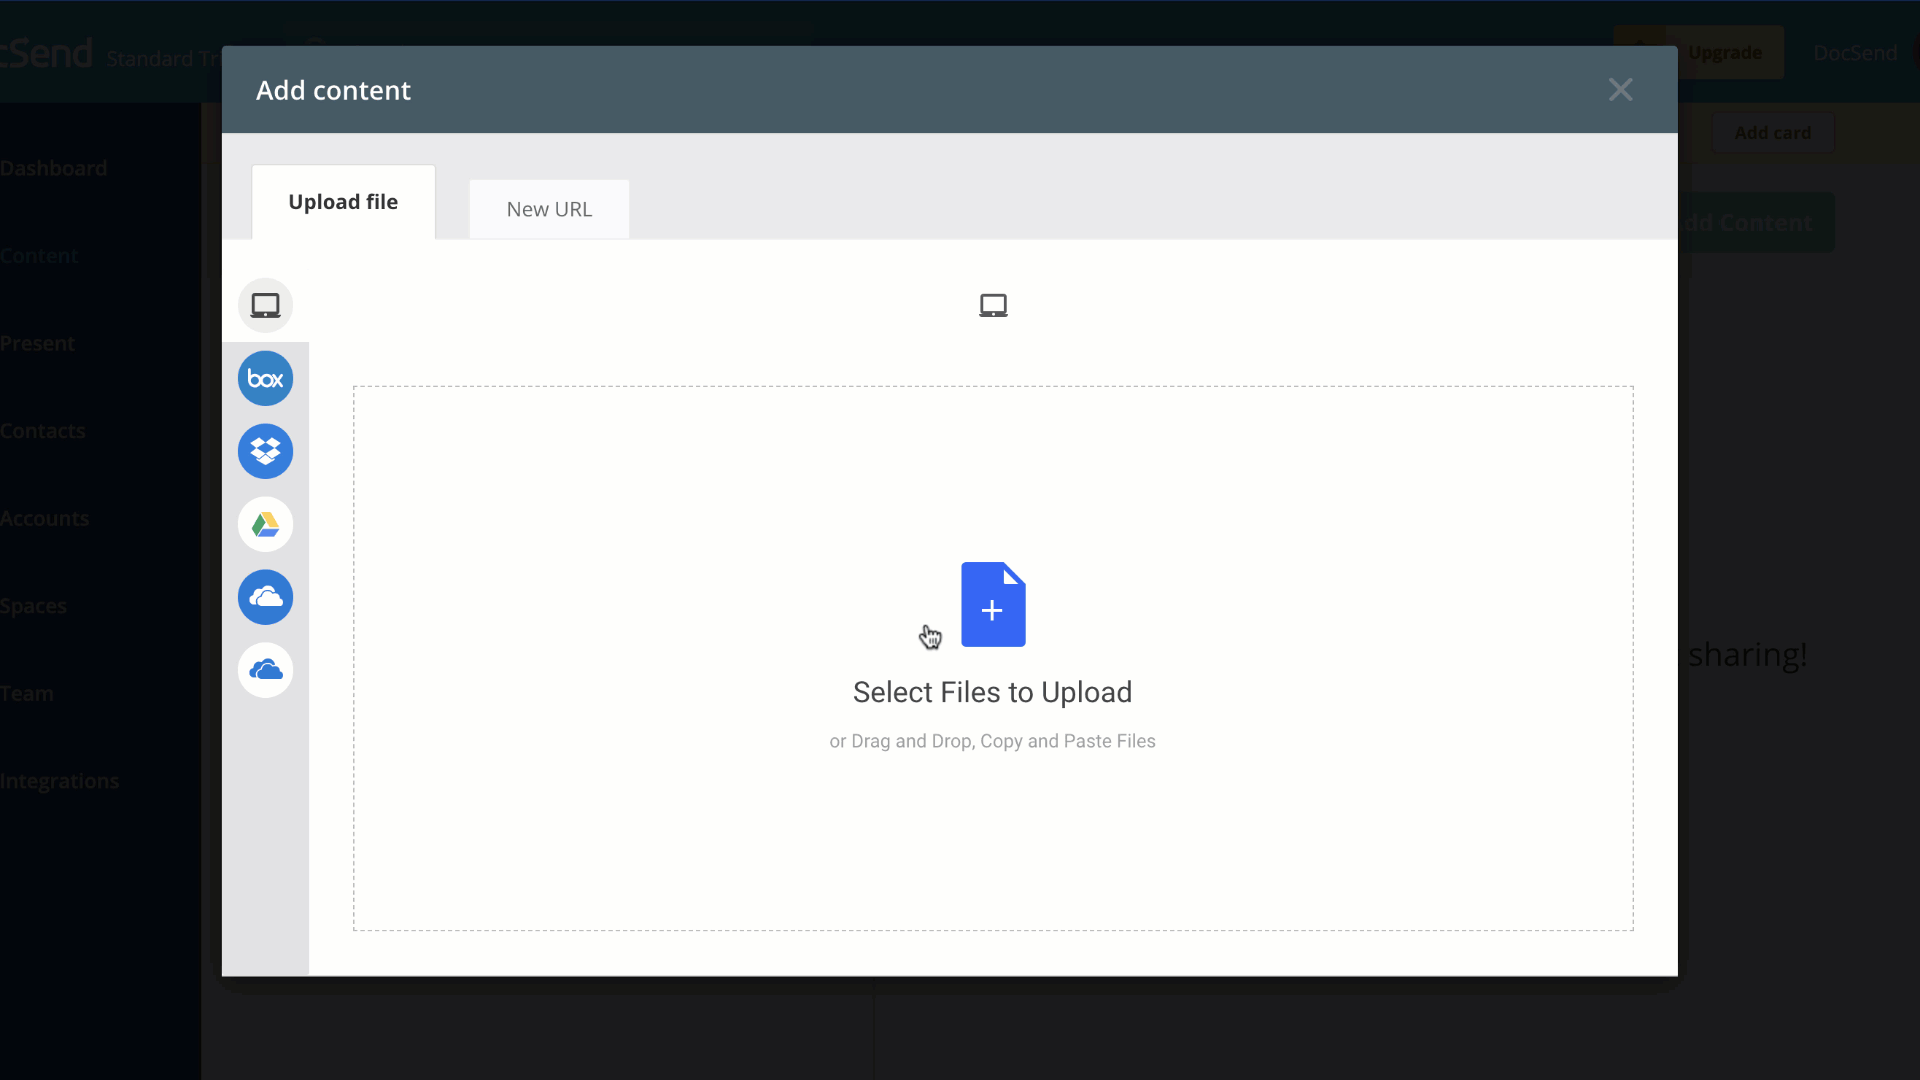Screen dimensions: 1920x1080
Task: Switch to the Upload file tab
Action: tap(343, 202)
